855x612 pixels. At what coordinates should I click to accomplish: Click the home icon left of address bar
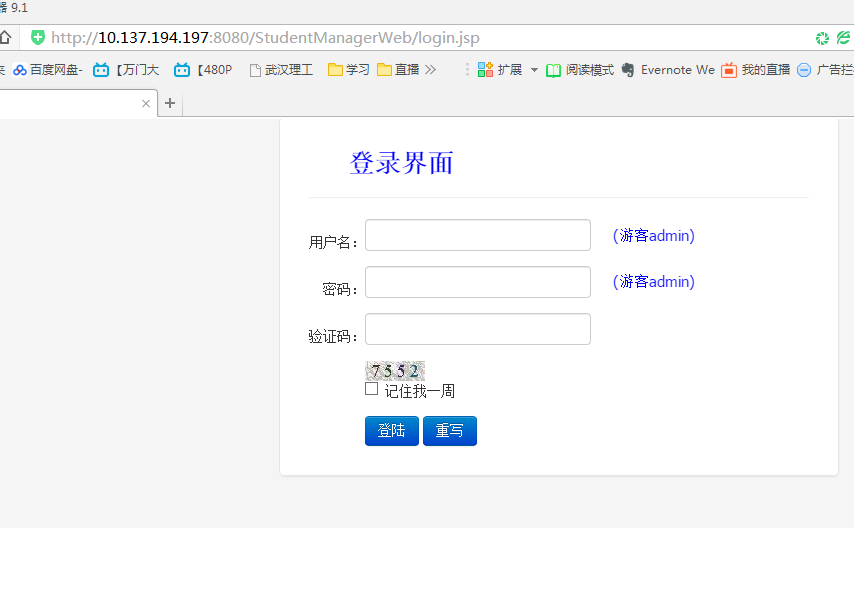(x=5, y=38)
